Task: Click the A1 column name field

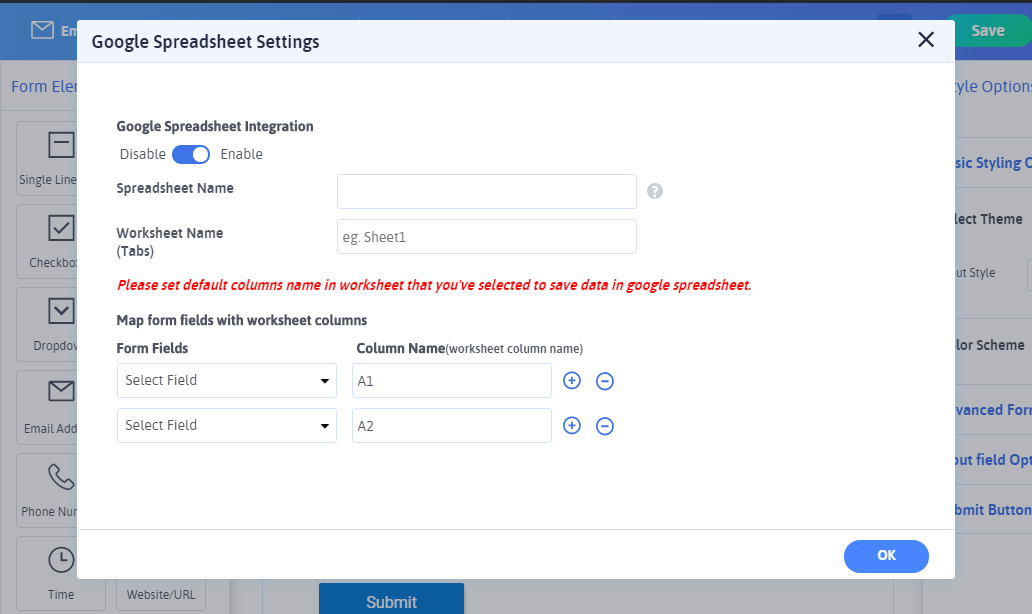Action: click(452, 380)
